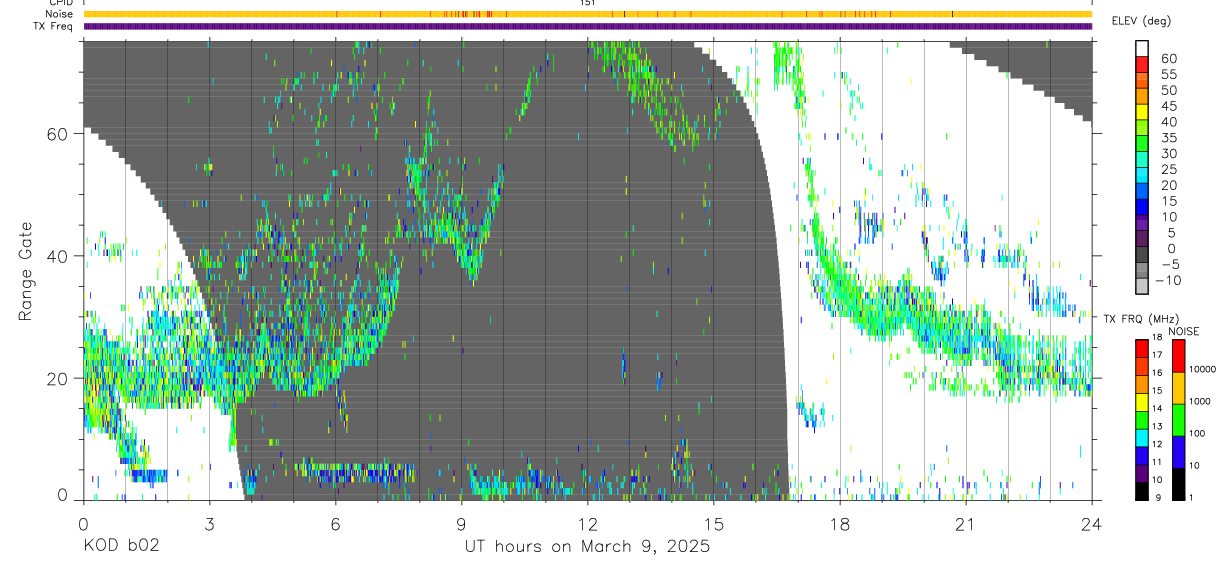
Task: Click the 'ELEV (deg)' color bar title
Action: point(1141,21)
